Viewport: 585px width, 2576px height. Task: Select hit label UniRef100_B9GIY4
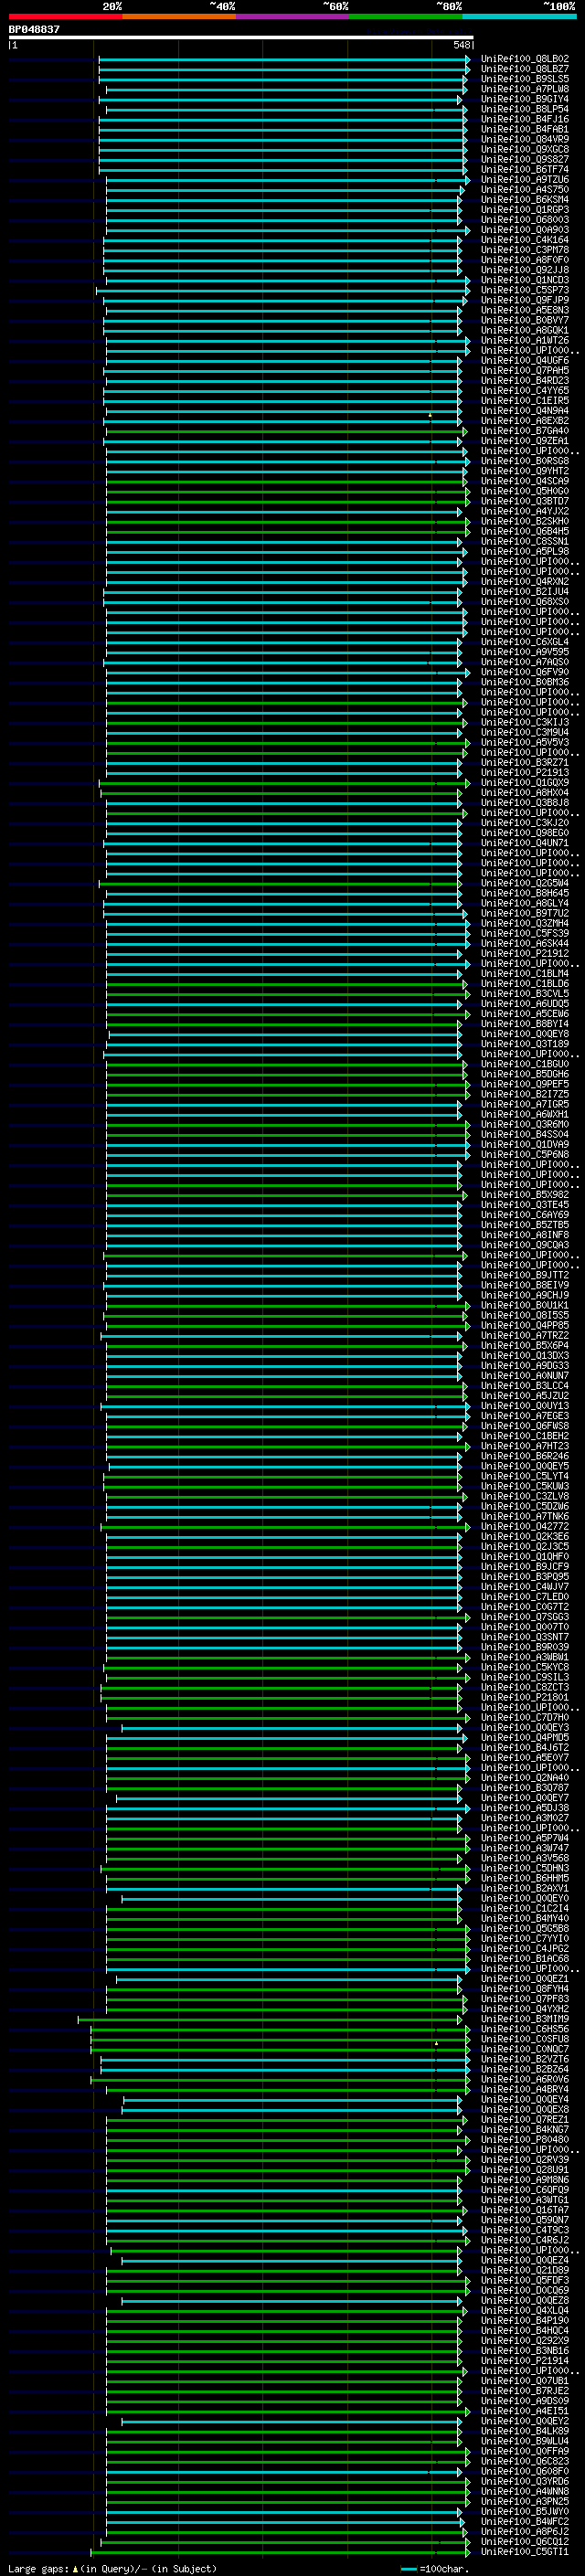[x=525, y=99]
